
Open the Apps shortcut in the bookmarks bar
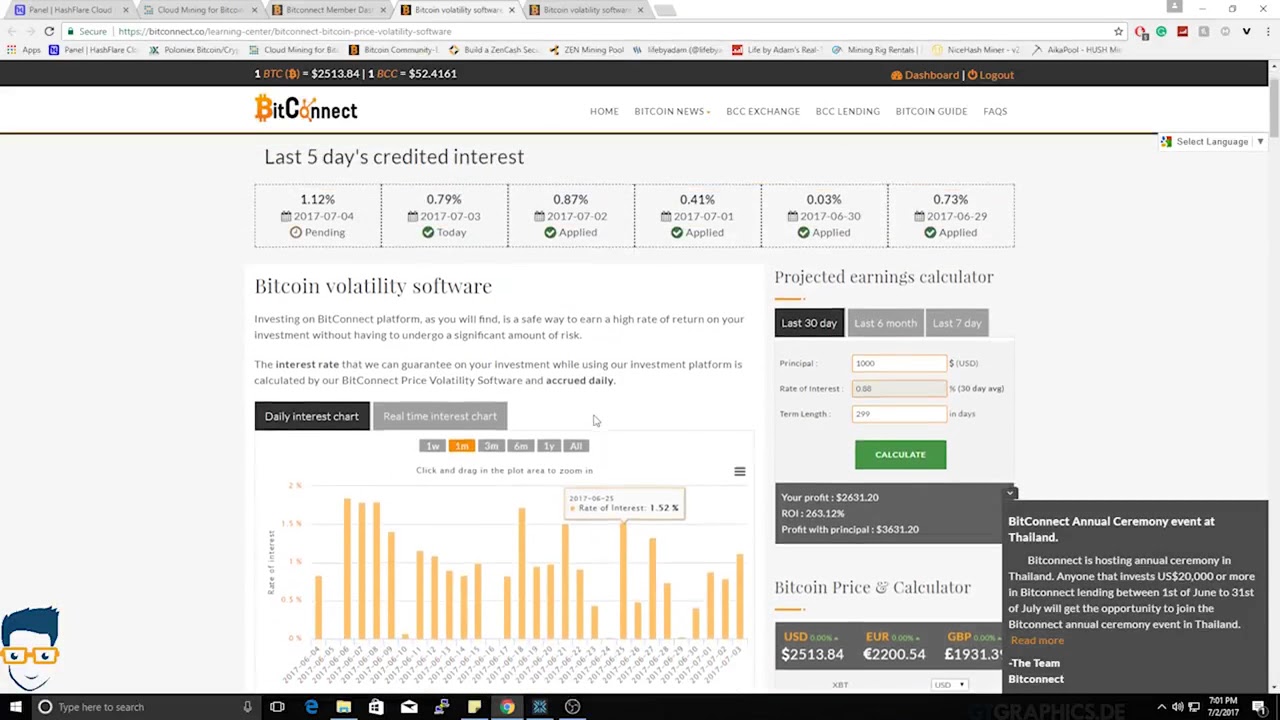pyautogui.click(x=24, y=50)
